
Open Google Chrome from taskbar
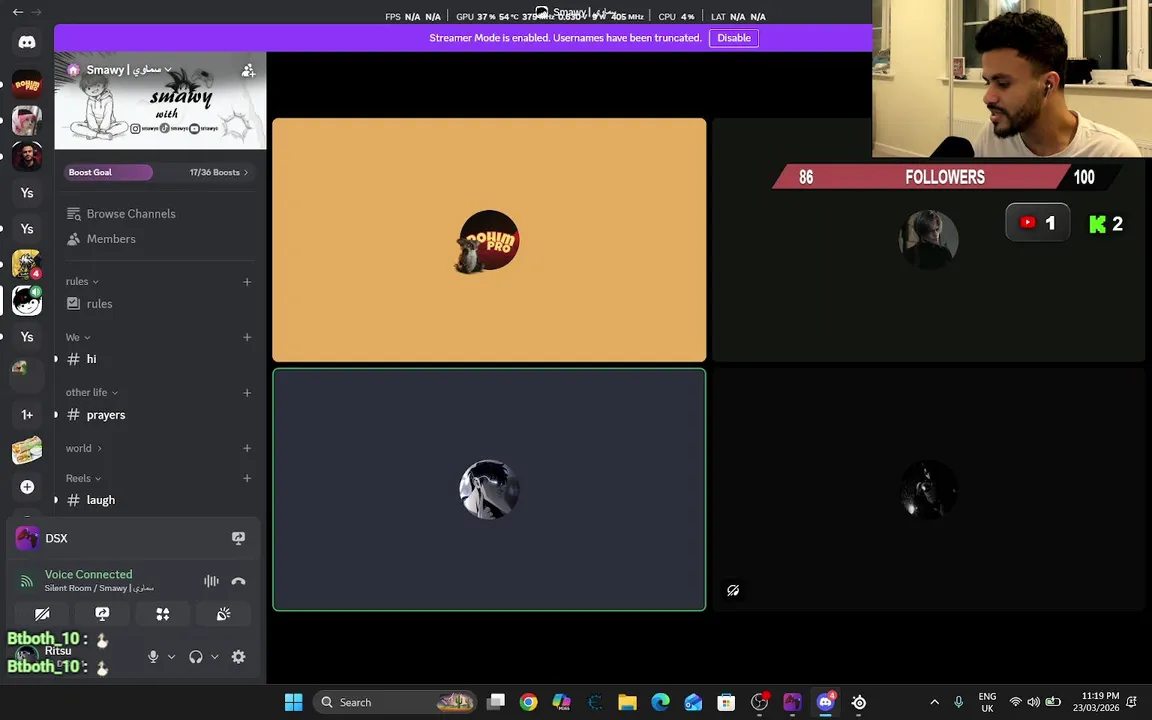(x=528, y=702)
